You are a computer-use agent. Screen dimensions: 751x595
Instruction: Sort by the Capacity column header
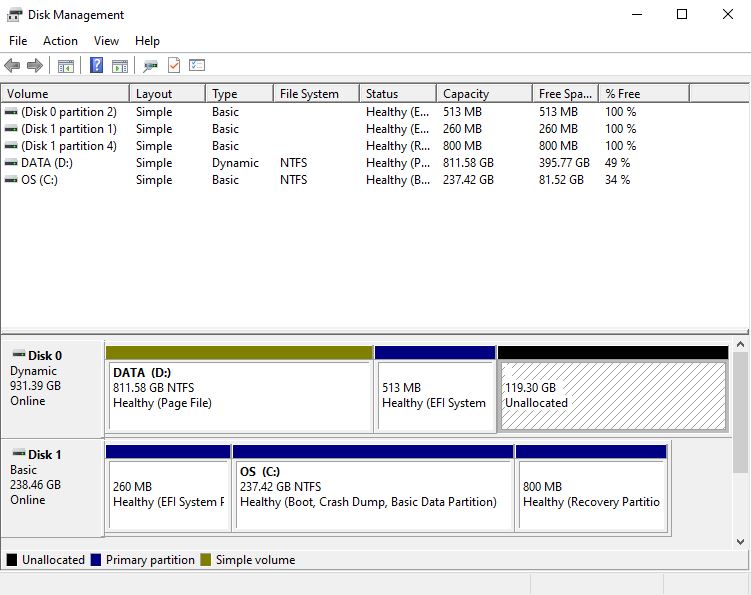pyautogui.click(x=484, y=93)
